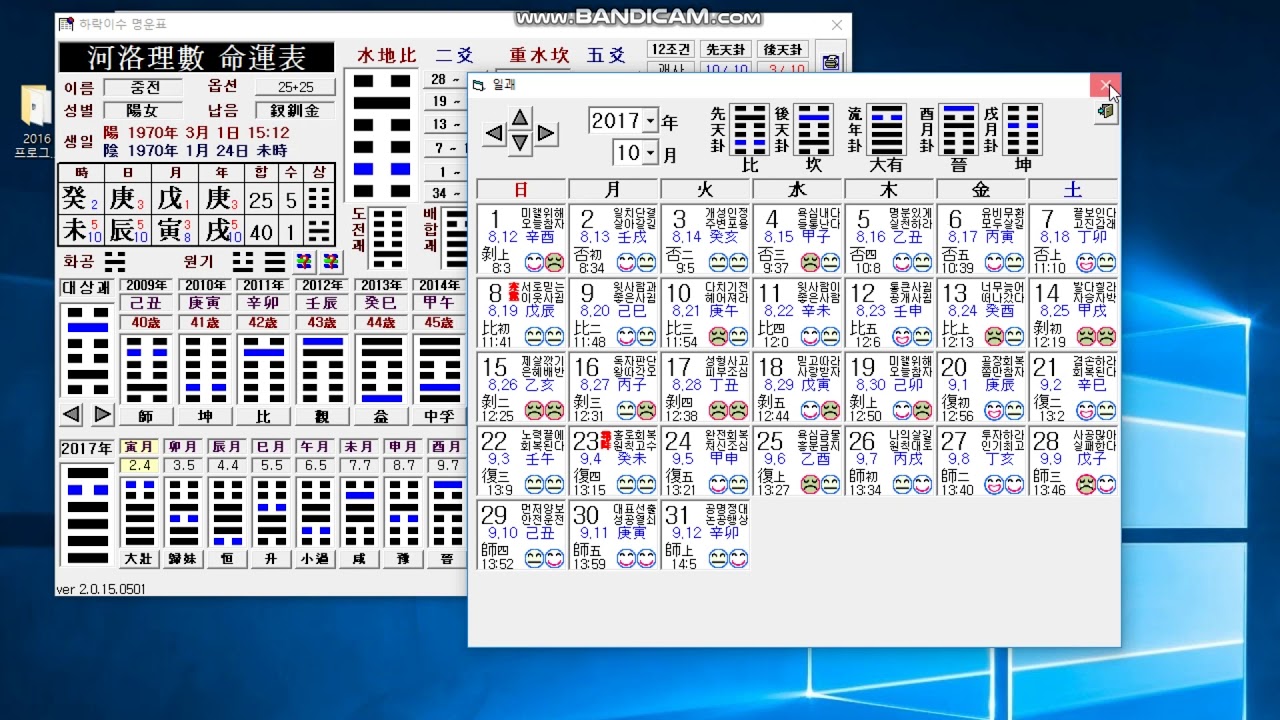The width and height of the screenshot is (1280, 720).
Task: Click calendar day 20 cell 庚辰
Action: [x=981, y=388]
